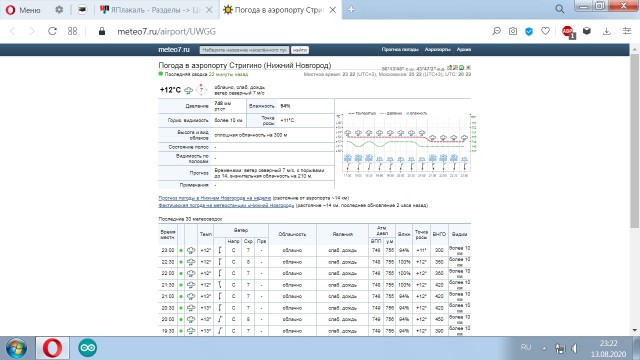Open the Speed Dial start page
640x360 pixels.
pos(72,31)
